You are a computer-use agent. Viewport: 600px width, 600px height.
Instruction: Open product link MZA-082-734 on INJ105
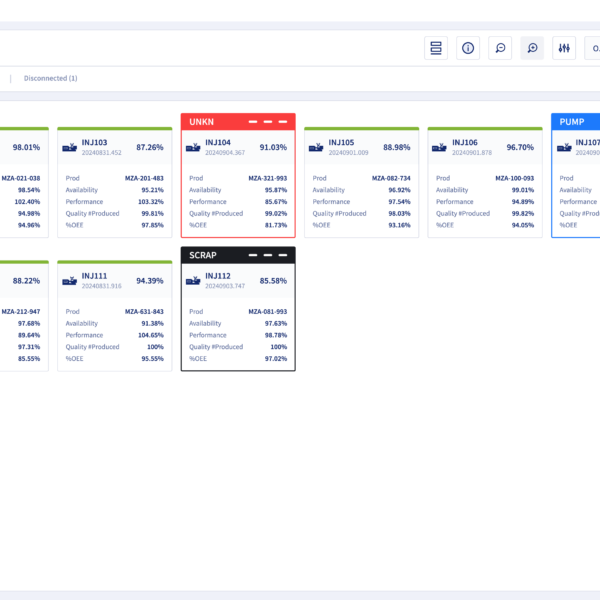pyautogui.click(x=391, y=178)
